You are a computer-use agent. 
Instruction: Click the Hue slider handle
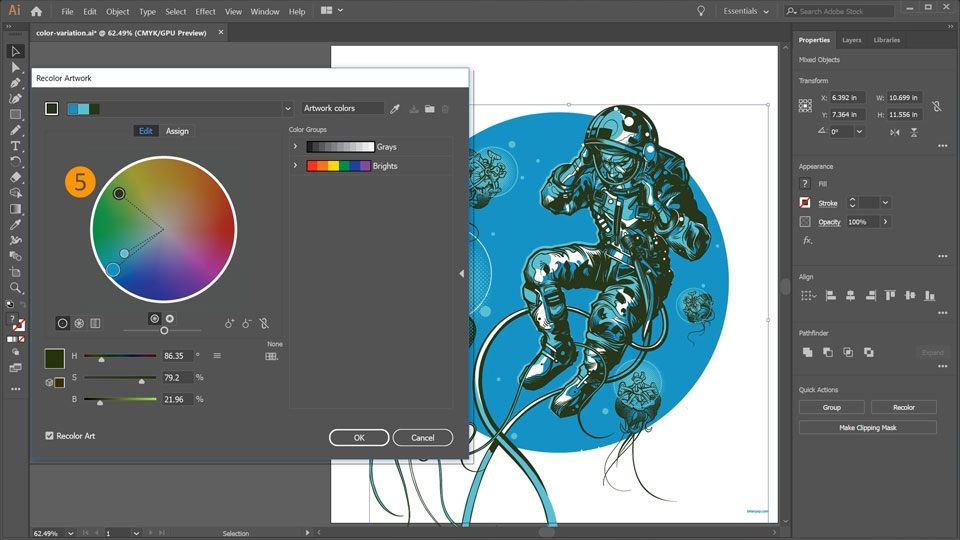(x=102, y=359)
